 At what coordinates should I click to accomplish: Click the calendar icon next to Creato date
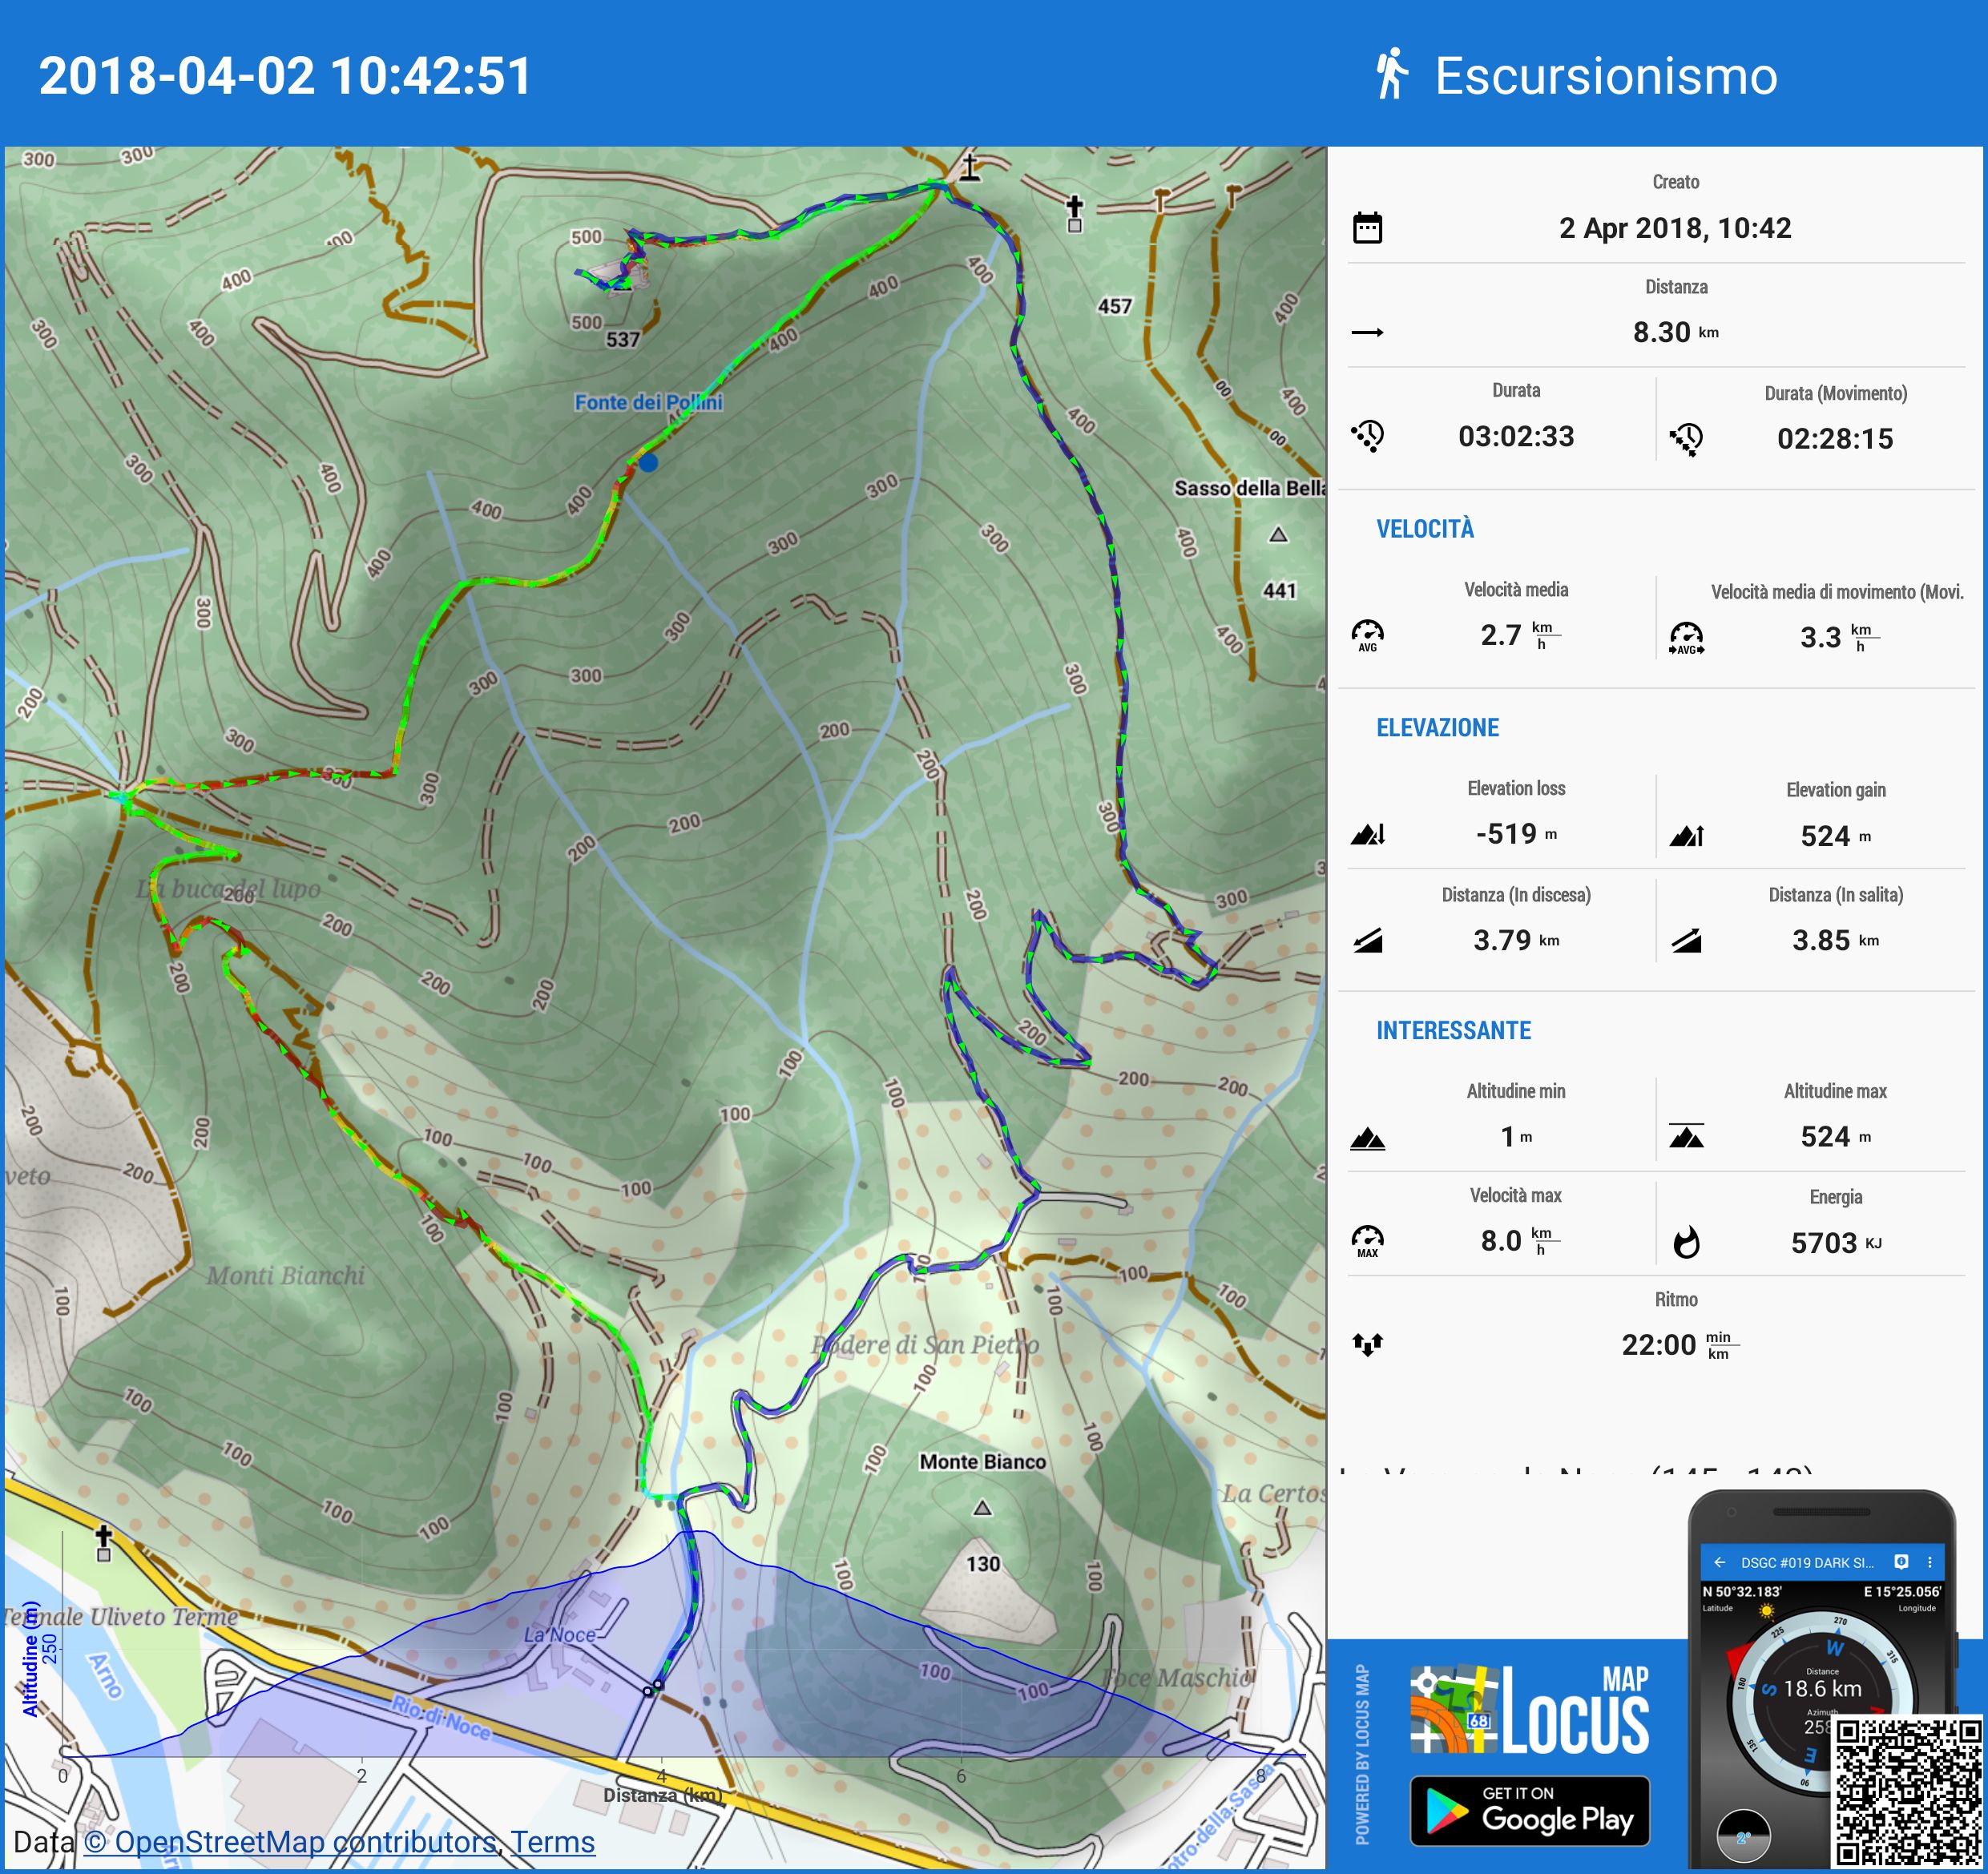(x=1367, y=228)
